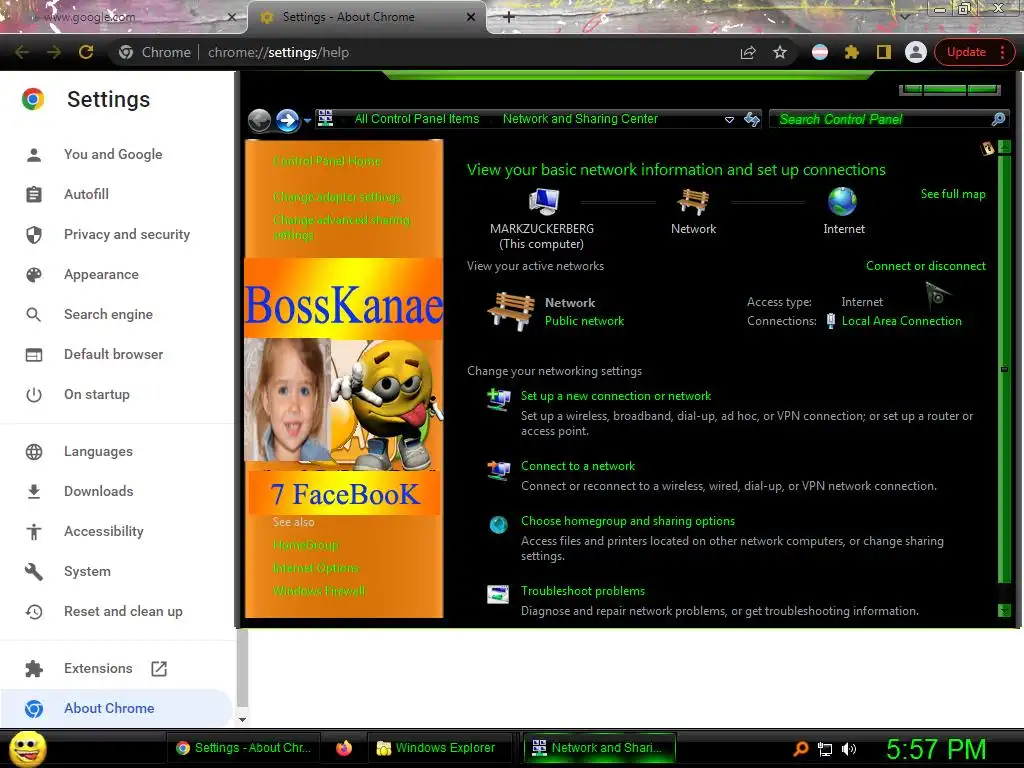Open System settings

(x=87, y=571)
